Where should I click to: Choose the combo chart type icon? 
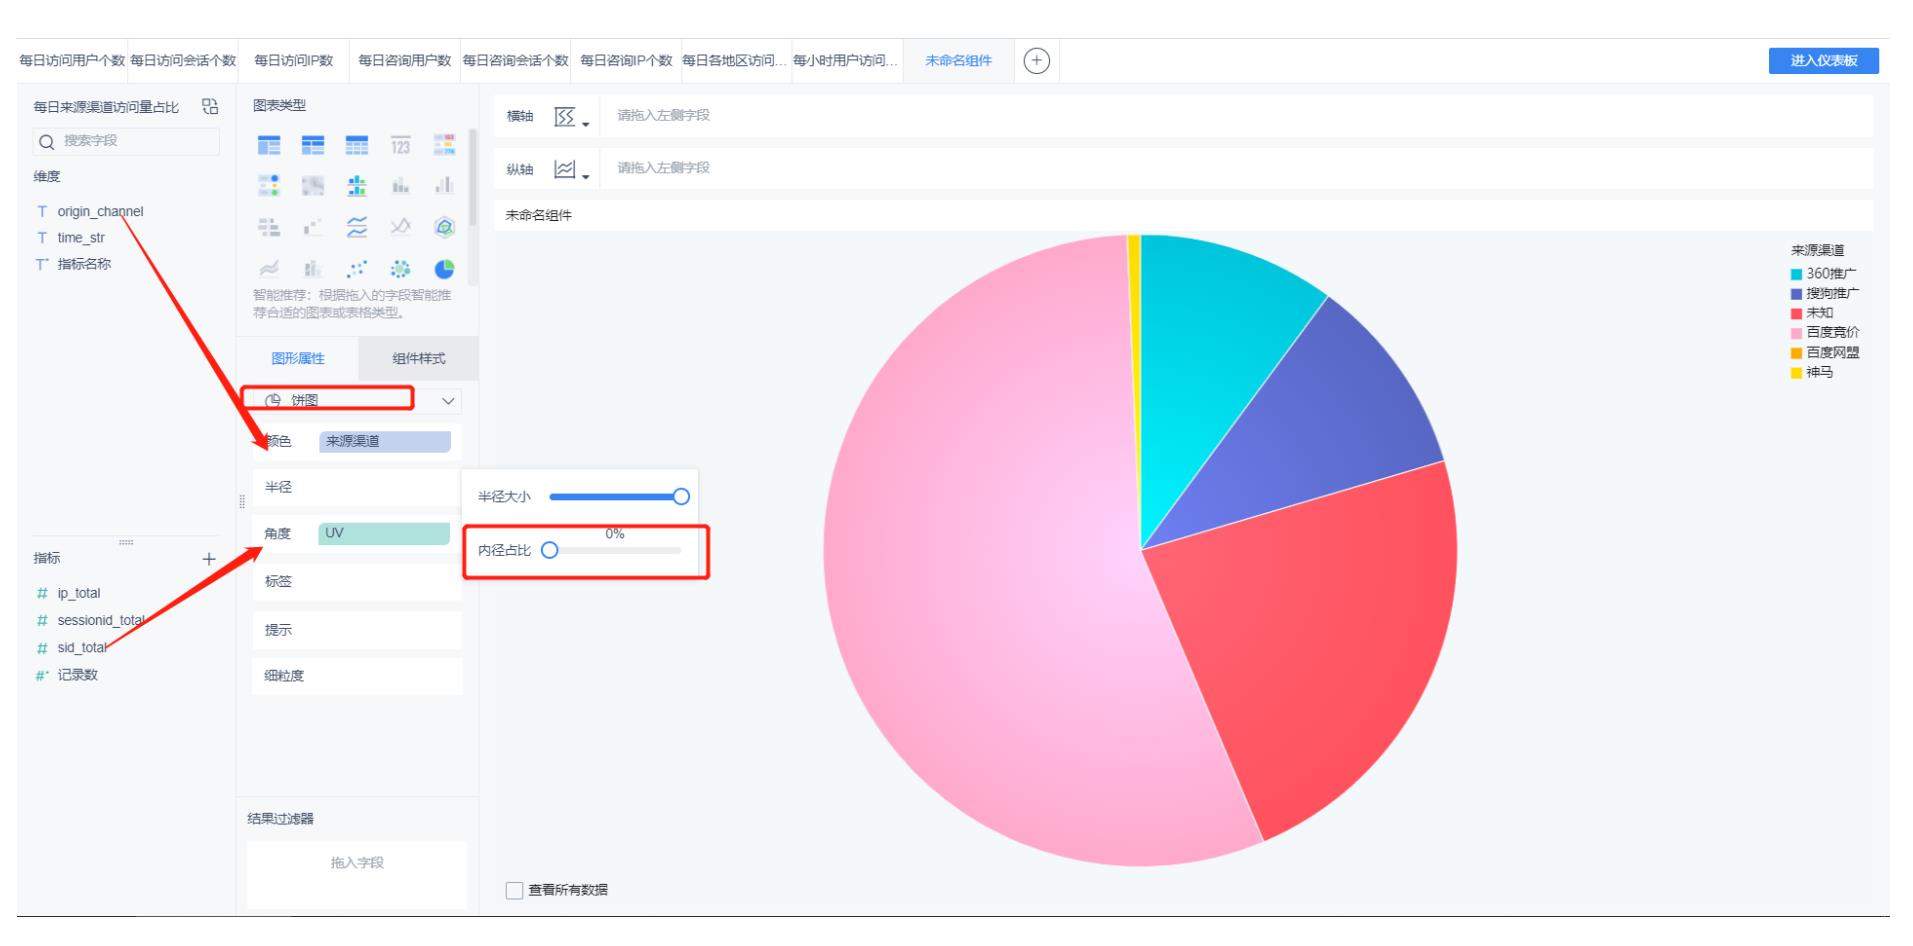[313, 268]
